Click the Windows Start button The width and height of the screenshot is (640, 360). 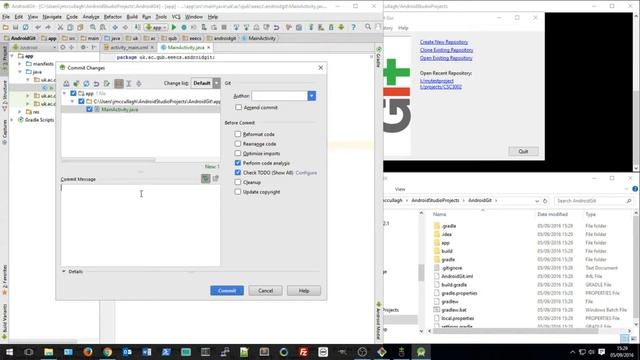[x=9, y=351]
